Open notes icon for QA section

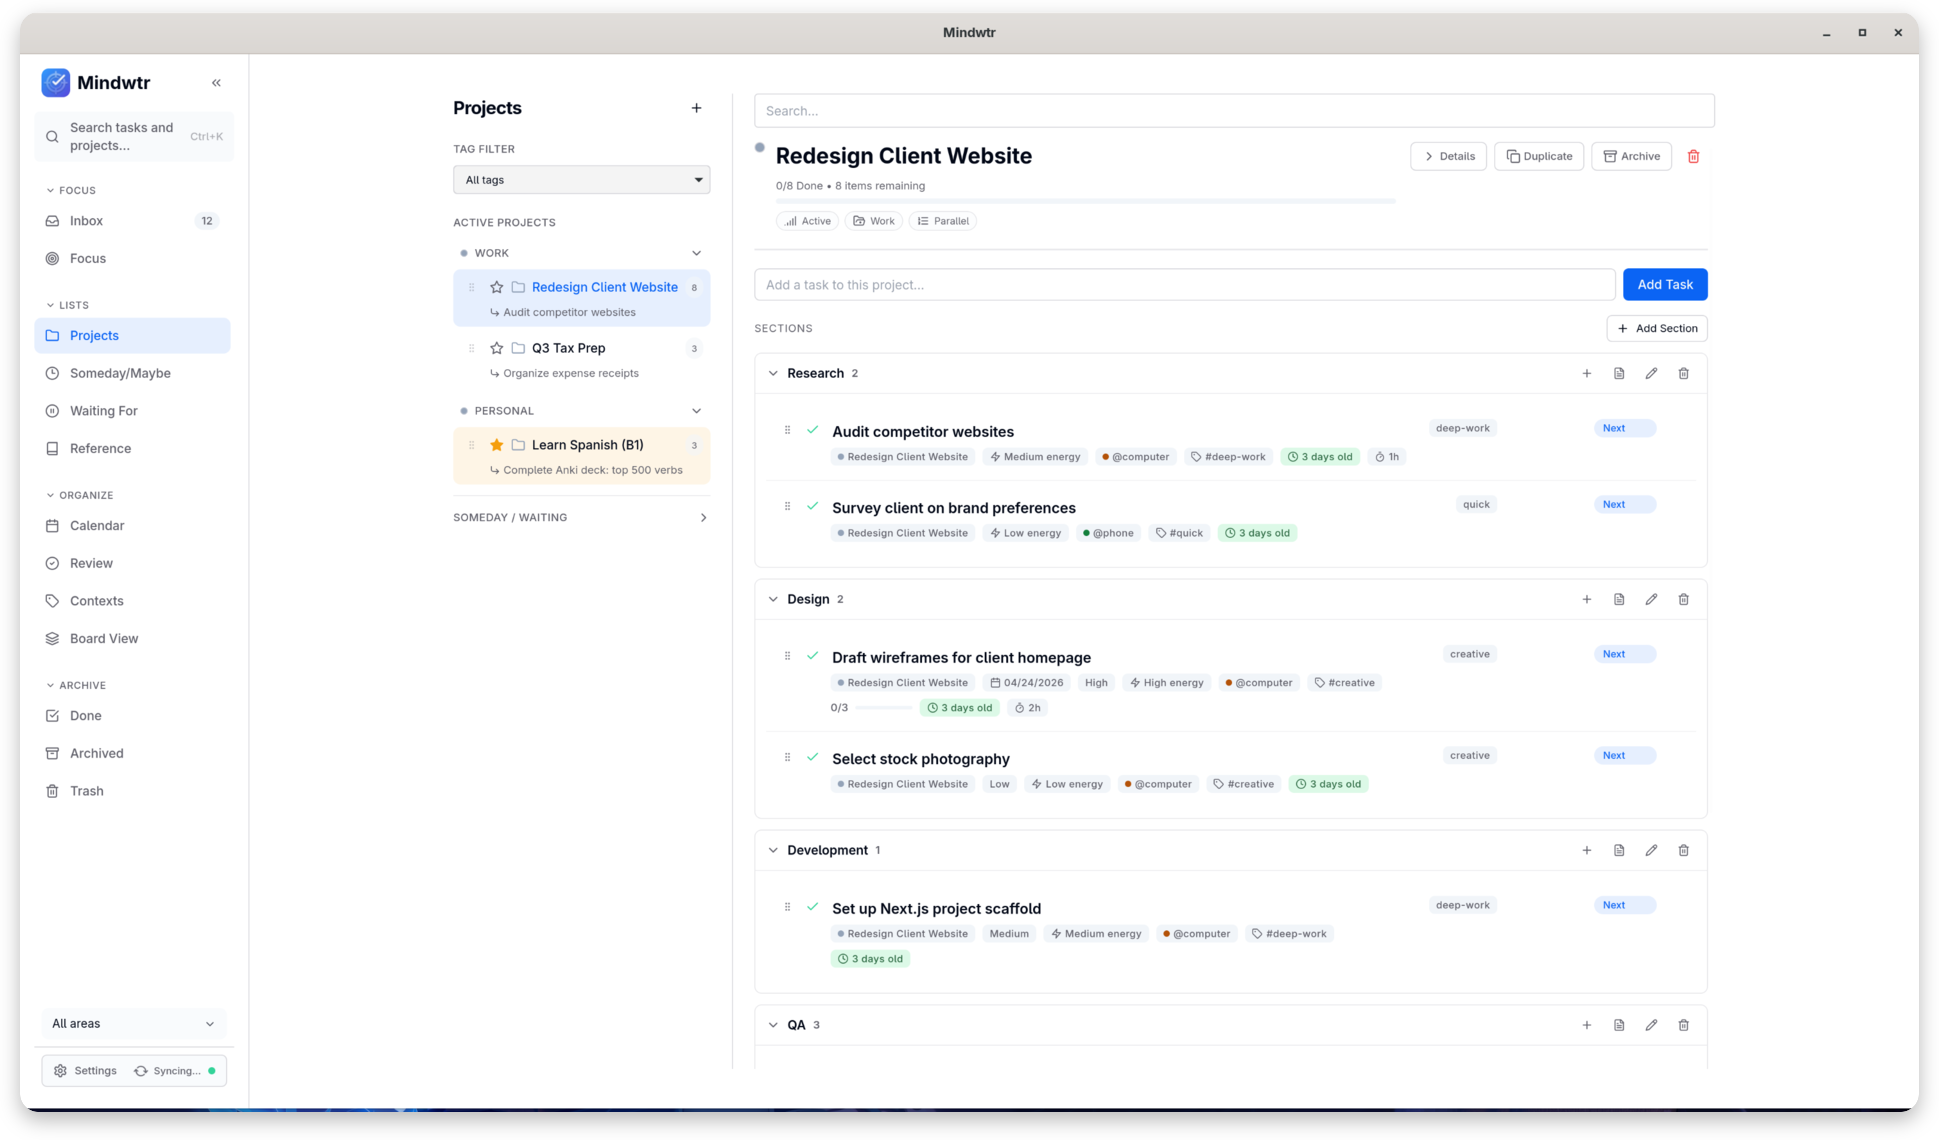[1619, 1025]
